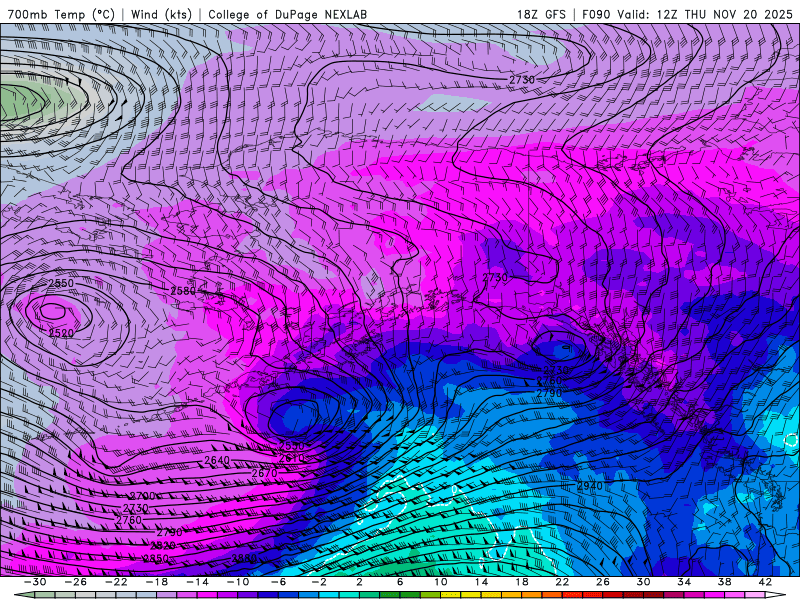
Task: Click the 22 value on the color scale
Action: click(562, 582)
